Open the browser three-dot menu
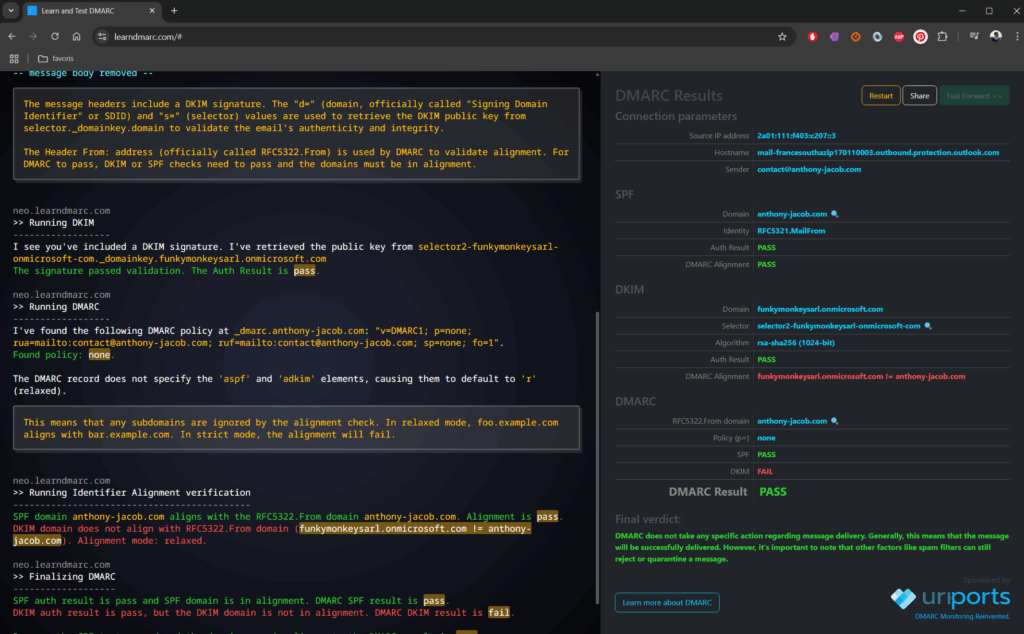 (1017, 37)
